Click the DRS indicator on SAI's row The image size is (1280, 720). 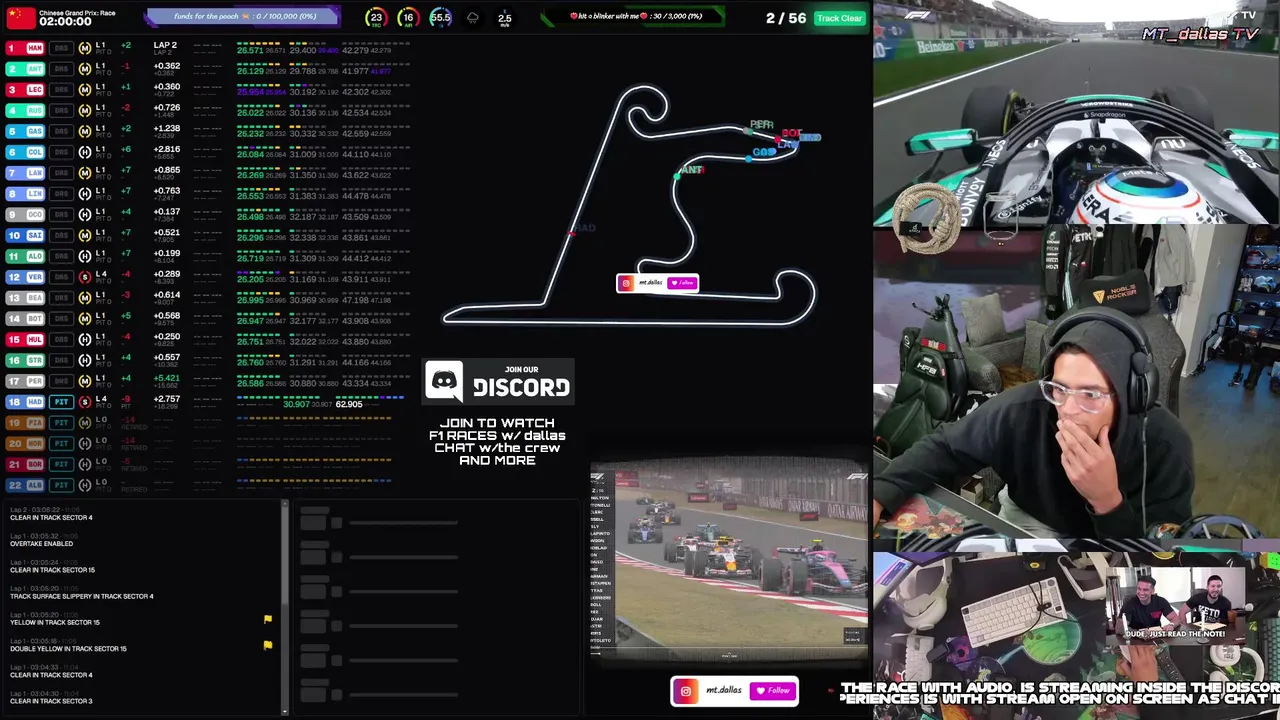62,235
